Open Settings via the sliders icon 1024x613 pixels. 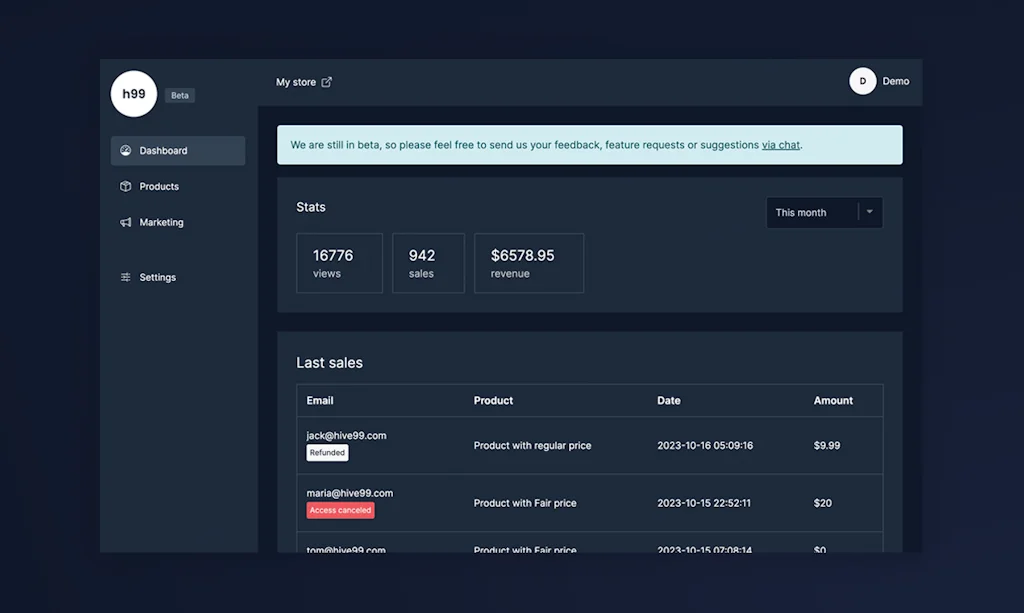point(125,277)
